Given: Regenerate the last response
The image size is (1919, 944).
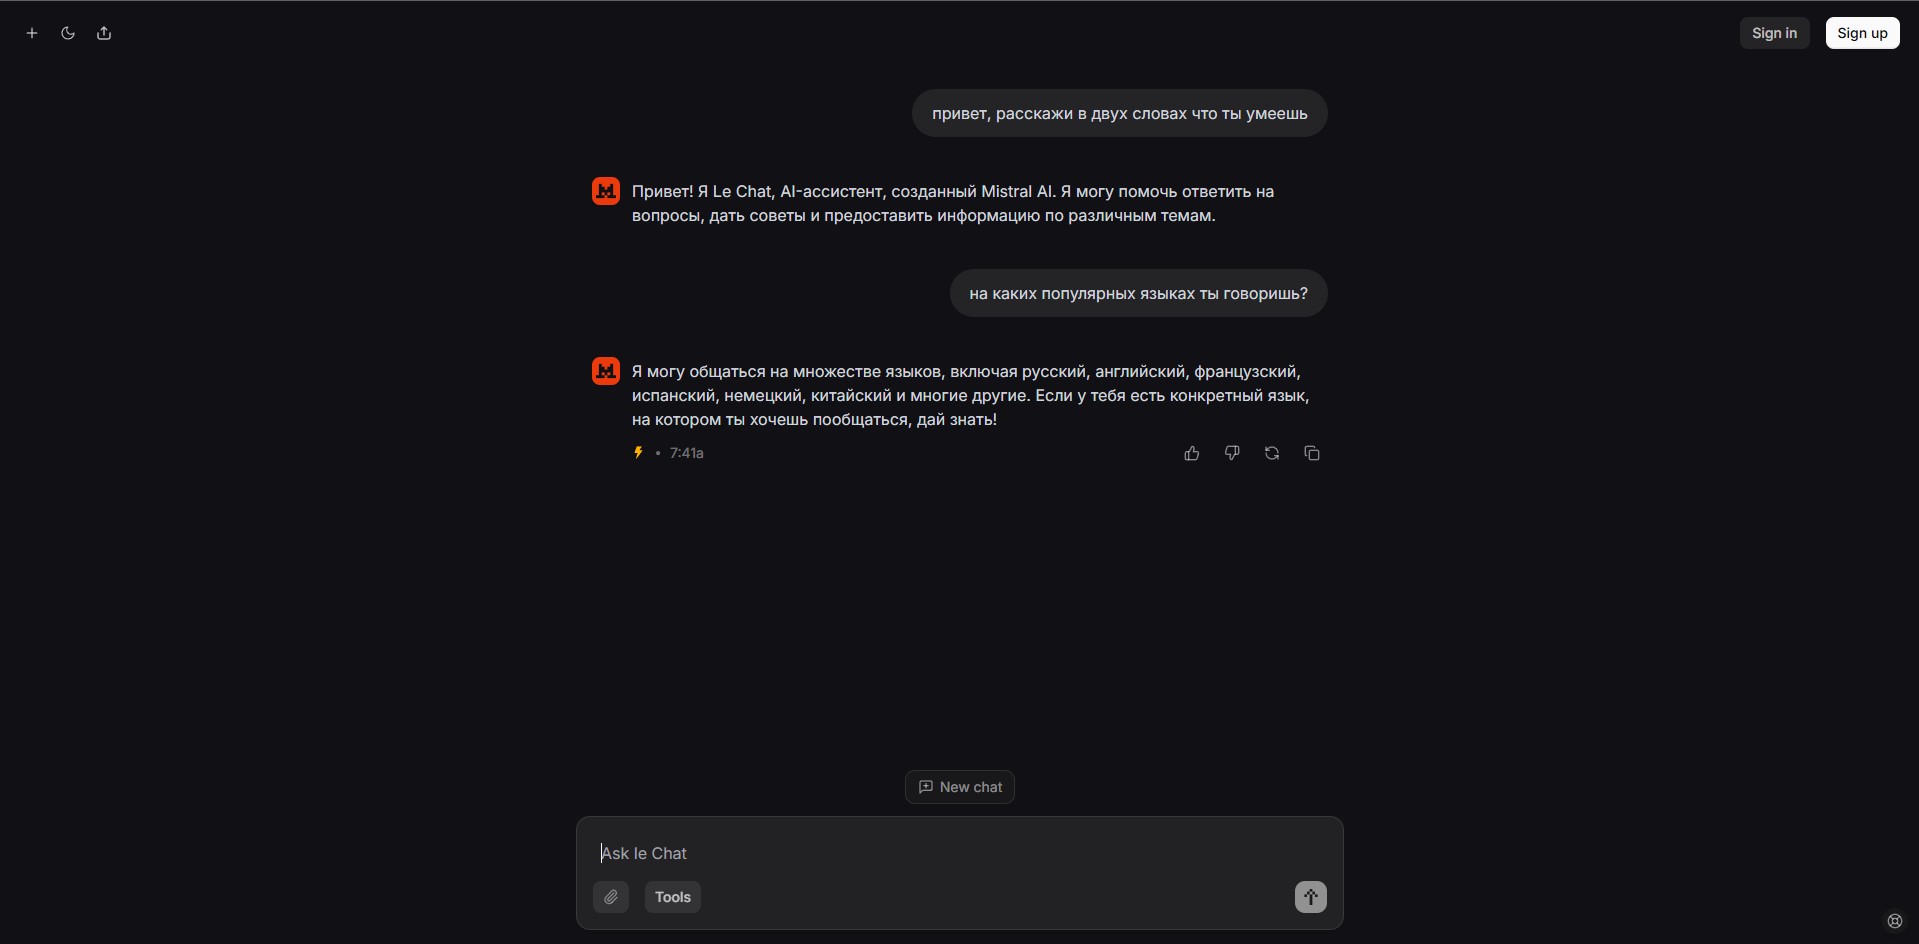Looking at the screenshot, I should (1272, 453).
